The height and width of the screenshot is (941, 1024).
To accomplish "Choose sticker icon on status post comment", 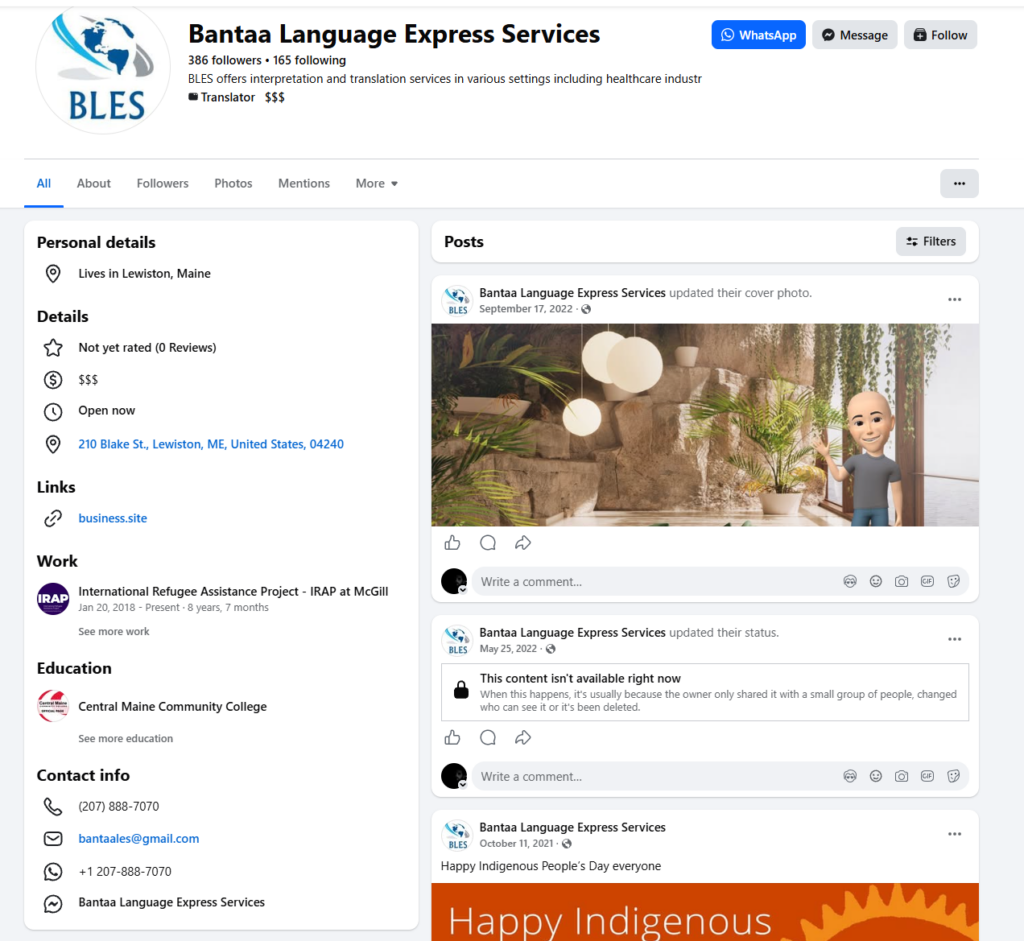I will click(953, 776).
